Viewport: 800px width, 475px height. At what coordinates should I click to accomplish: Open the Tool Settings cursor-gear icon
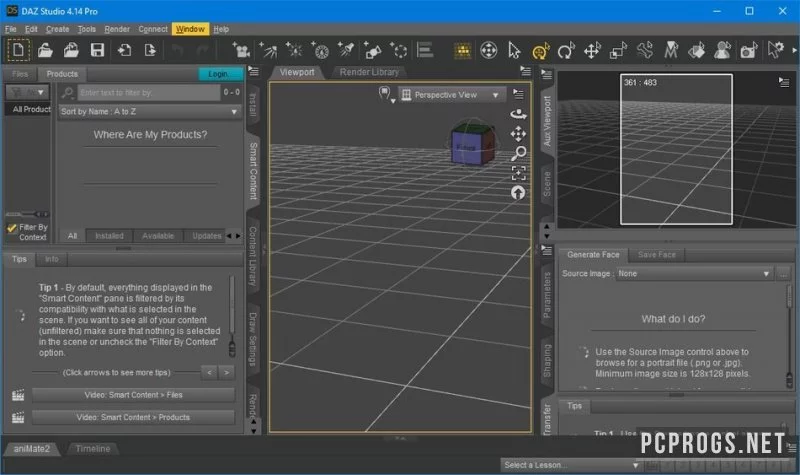coord(776,51)
